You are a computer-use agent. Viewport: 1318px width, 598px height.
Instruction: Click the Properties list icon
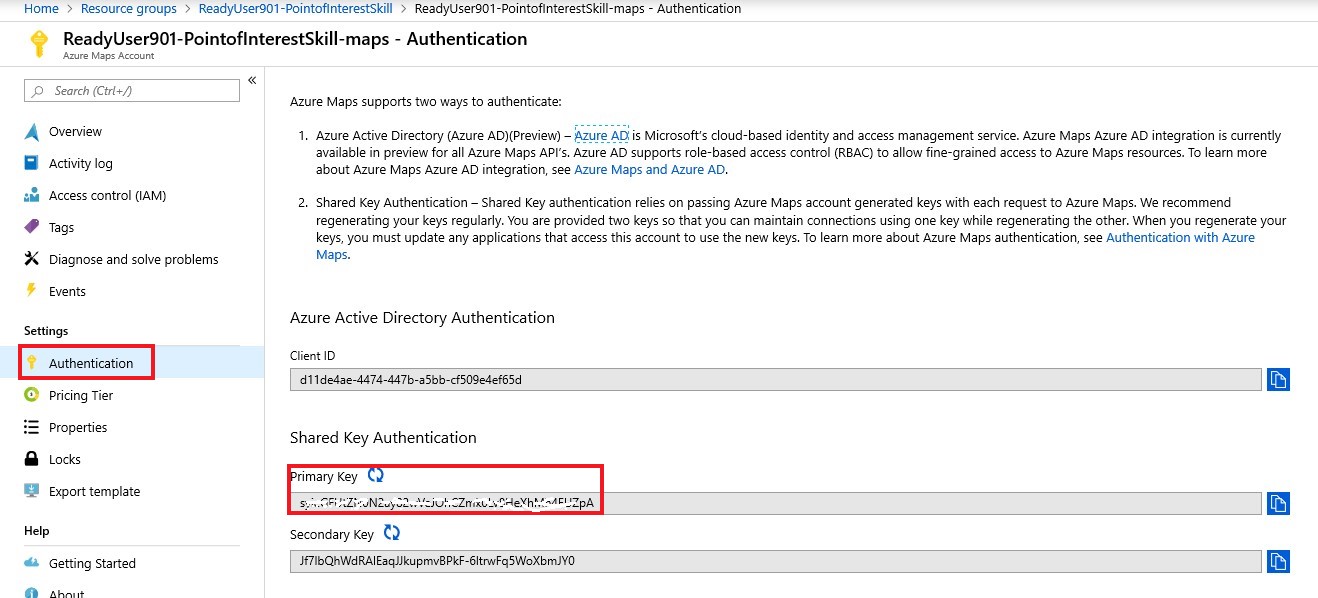click(32, 427)
